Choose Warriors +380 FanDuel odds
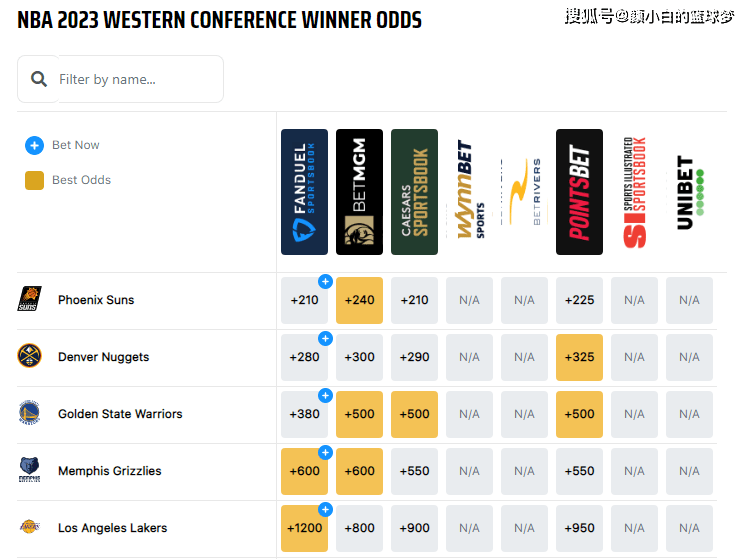The image size is (749, 559). click(304, 414)
